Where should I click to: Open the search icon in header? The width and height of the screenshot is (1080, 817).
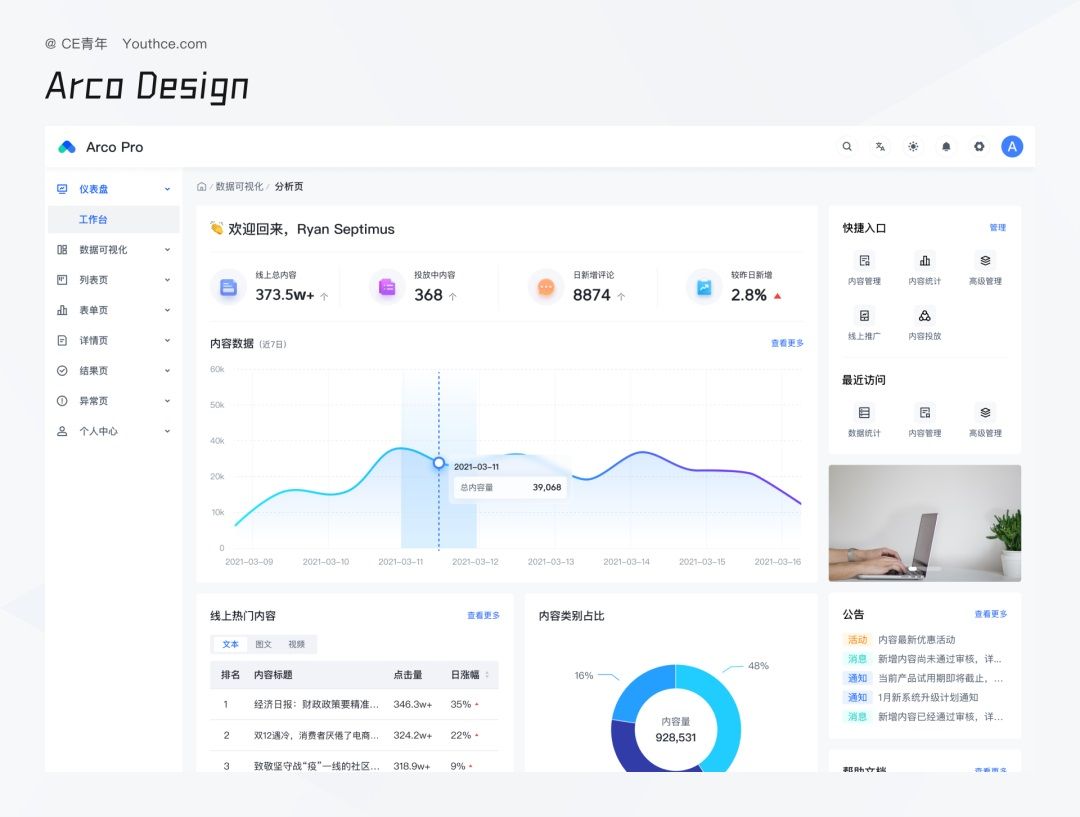tap(847, 147)
